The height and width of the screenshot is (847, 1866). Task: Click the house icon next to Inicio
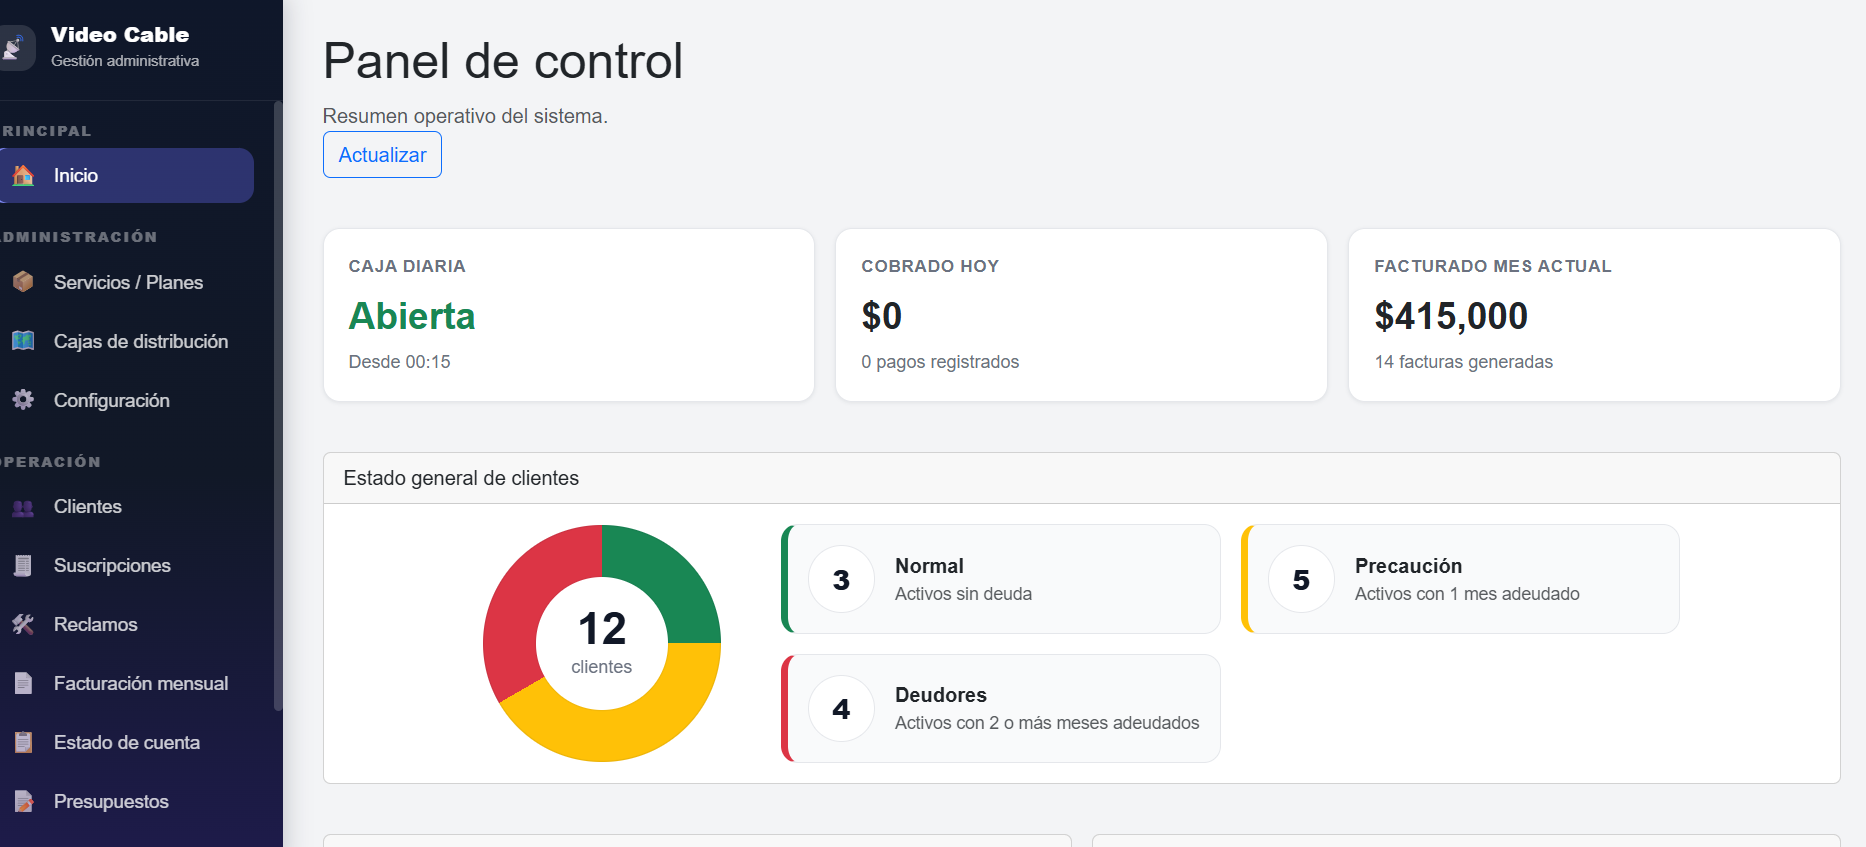pyautogui.click(x=23, y=176)
